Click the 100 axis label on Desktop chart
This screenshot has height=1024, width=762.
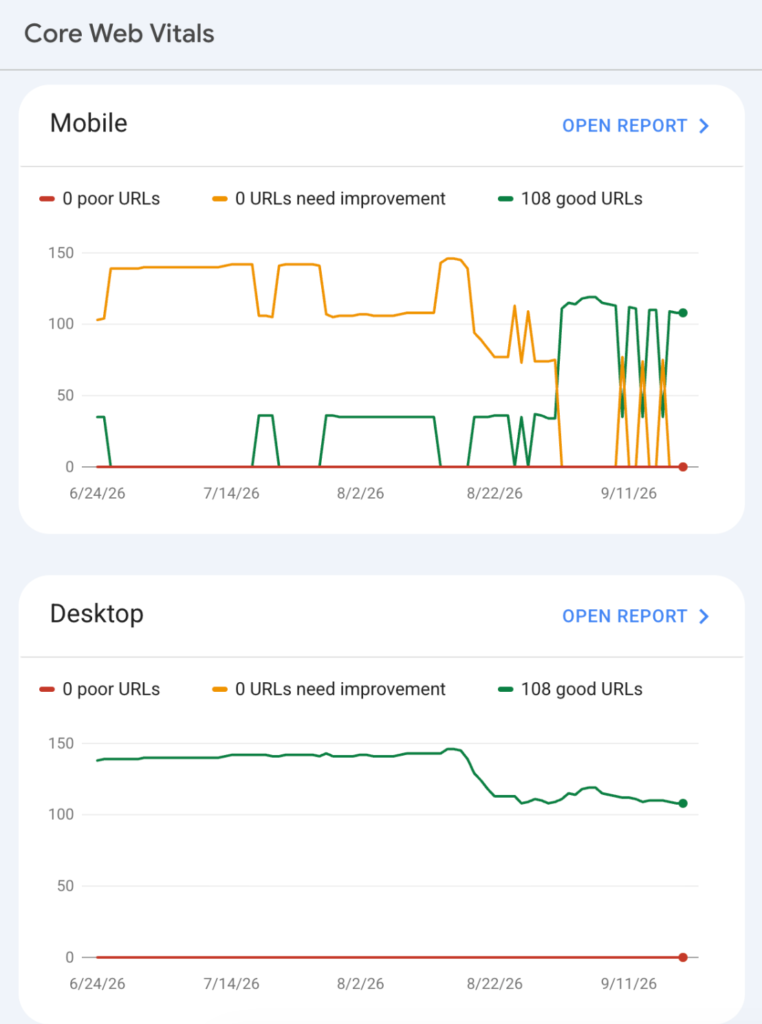pos(61,814)
